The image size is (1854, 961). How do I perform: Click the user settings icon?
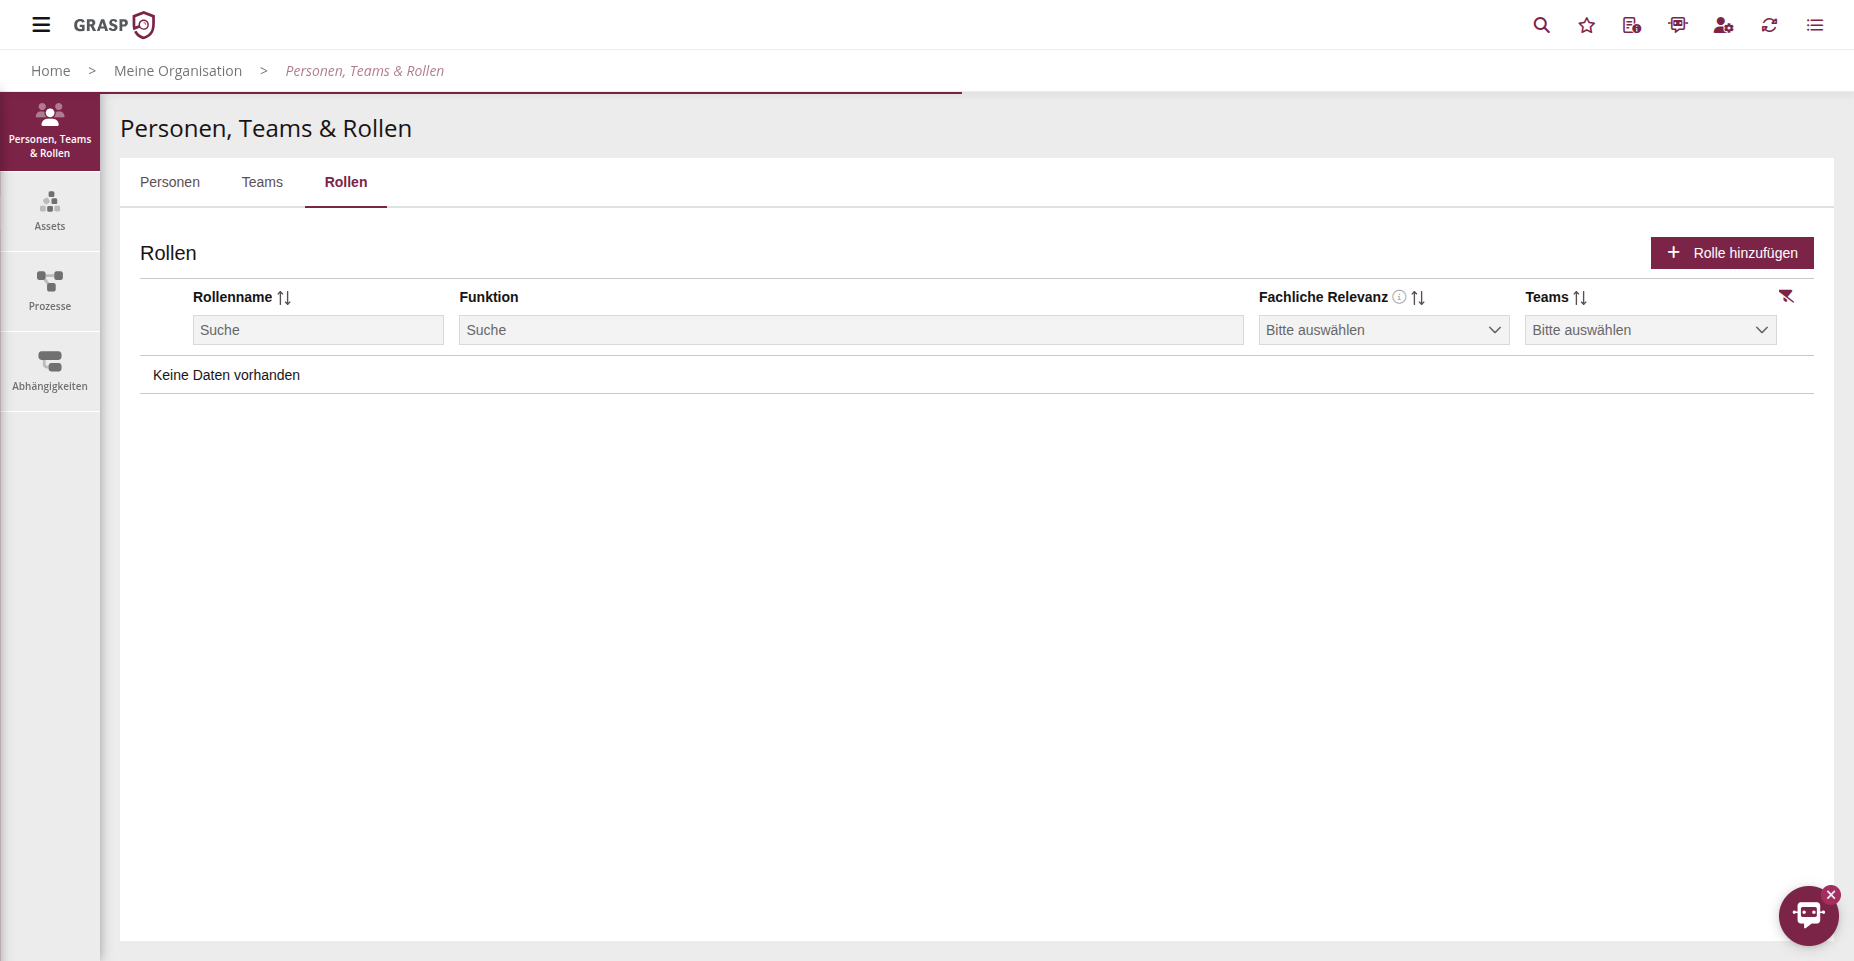(1723, 25)
